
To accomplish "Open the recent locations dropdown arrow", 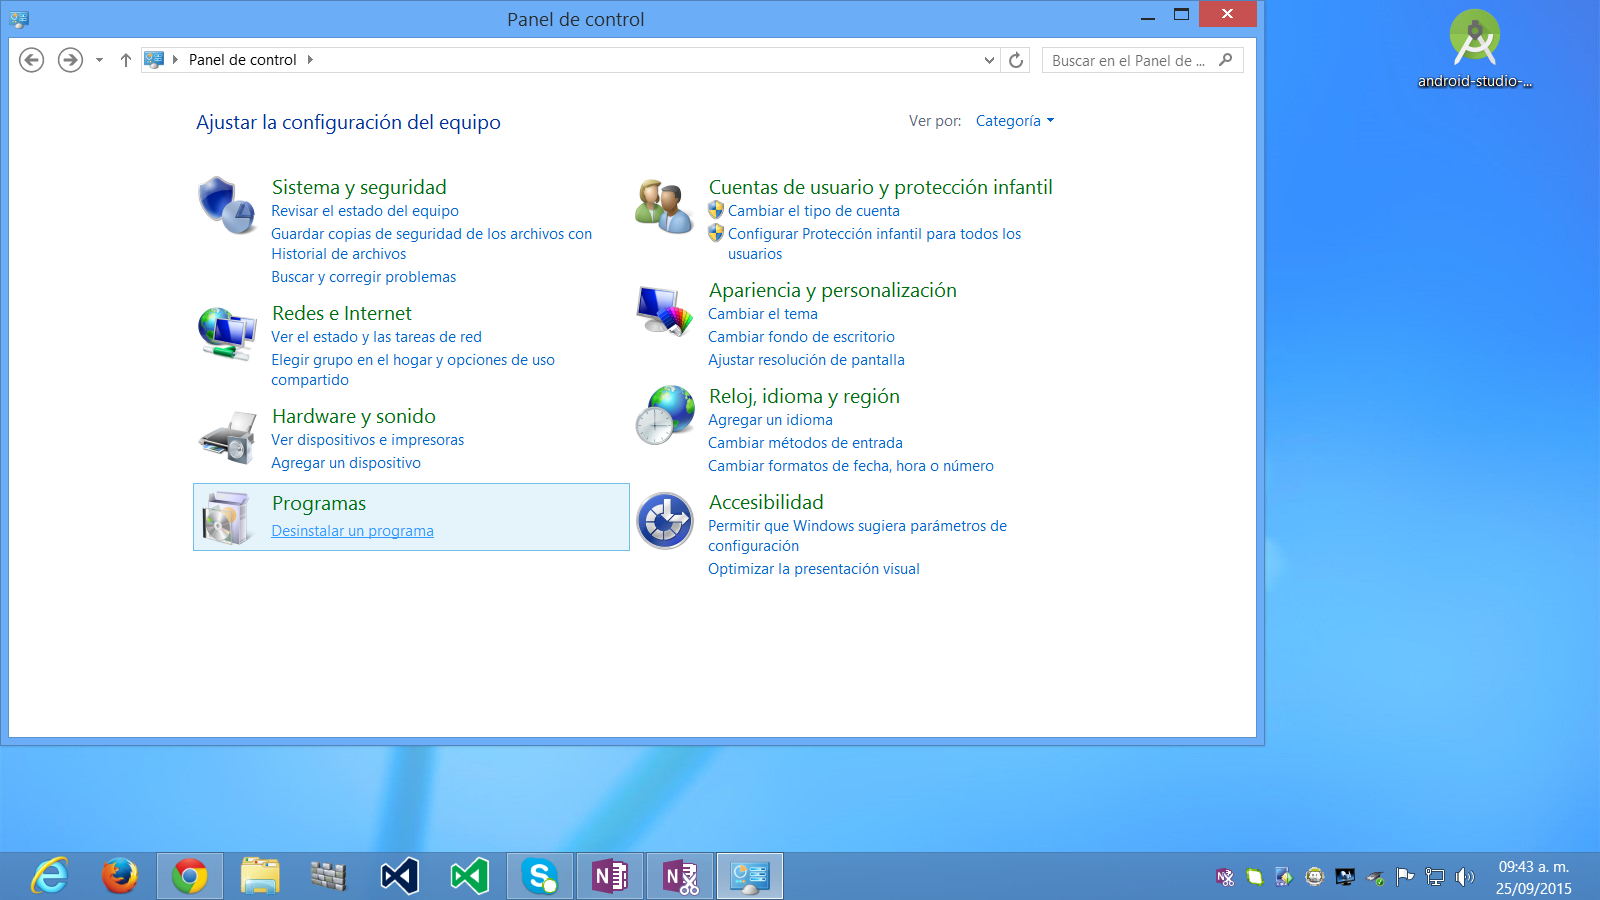I will click(99, 60).
